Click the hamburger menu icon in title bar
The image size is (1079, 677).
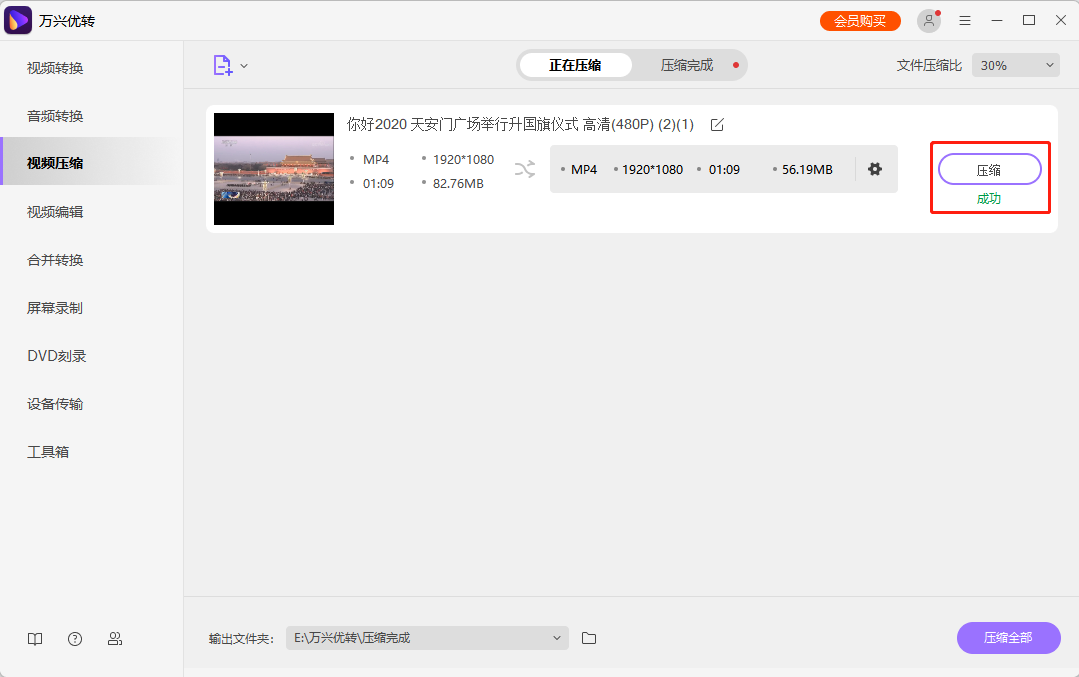click(964, 19)
